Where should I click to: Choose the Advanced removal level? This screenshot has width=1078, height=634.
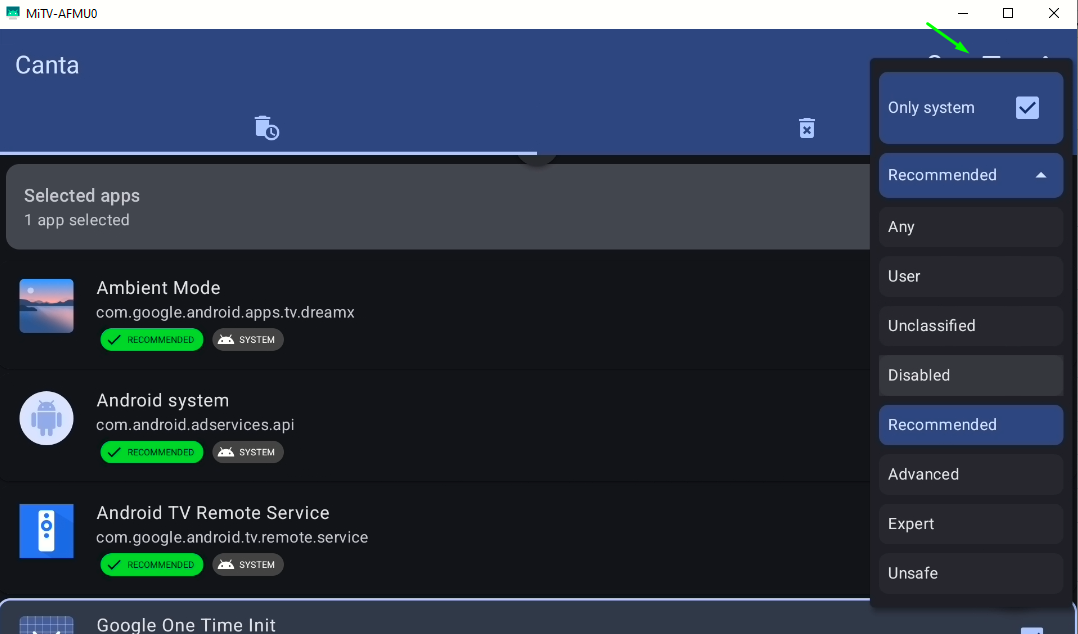tap(971, 474)
